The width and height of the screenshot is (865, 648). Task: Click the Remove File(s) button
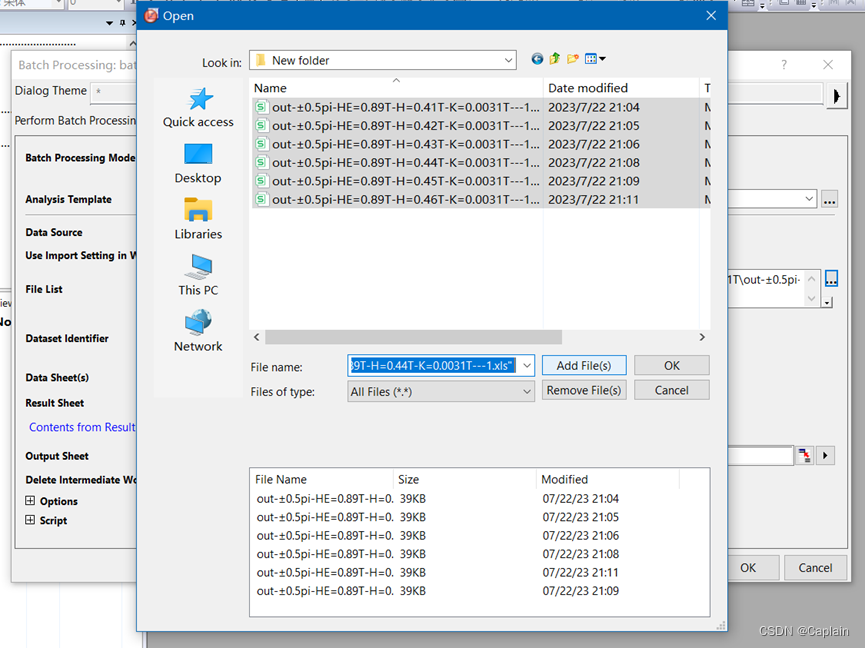click(584, 390)
